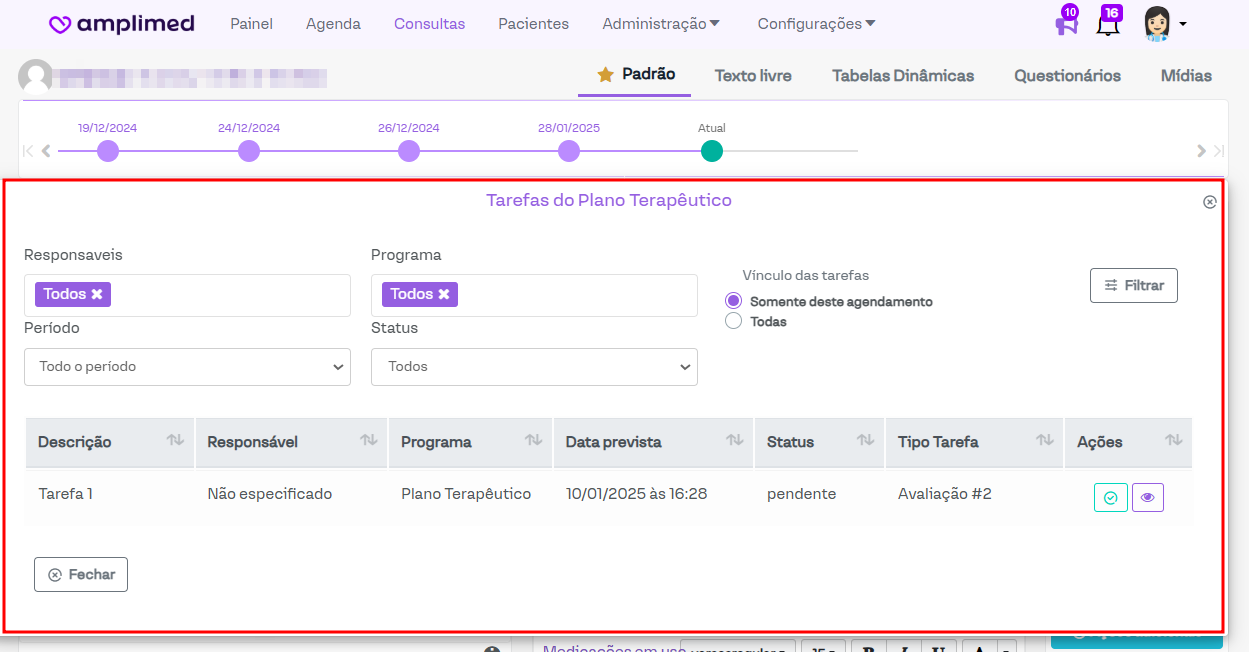Expand the Administração menu
1249x652 pixels.
(661, 24)
